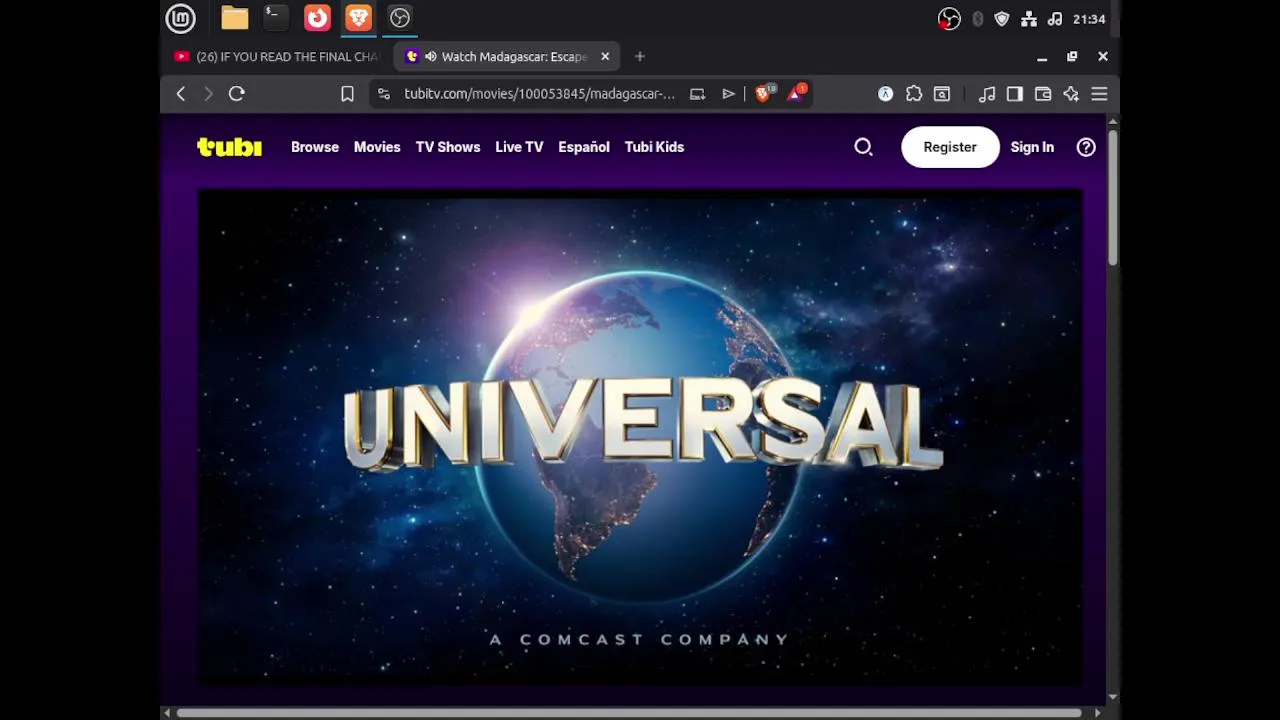
Task: Show the calendar from clock 21:34
Action: coord(1089,19)
